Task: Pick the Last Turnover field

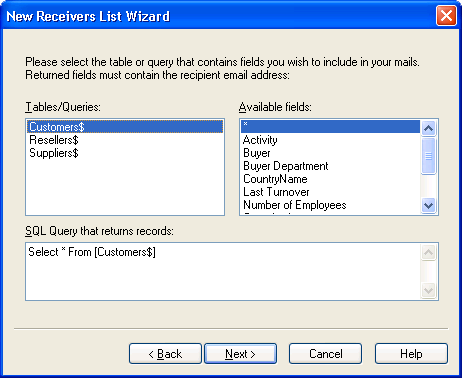Action: [x=330, y=192]
